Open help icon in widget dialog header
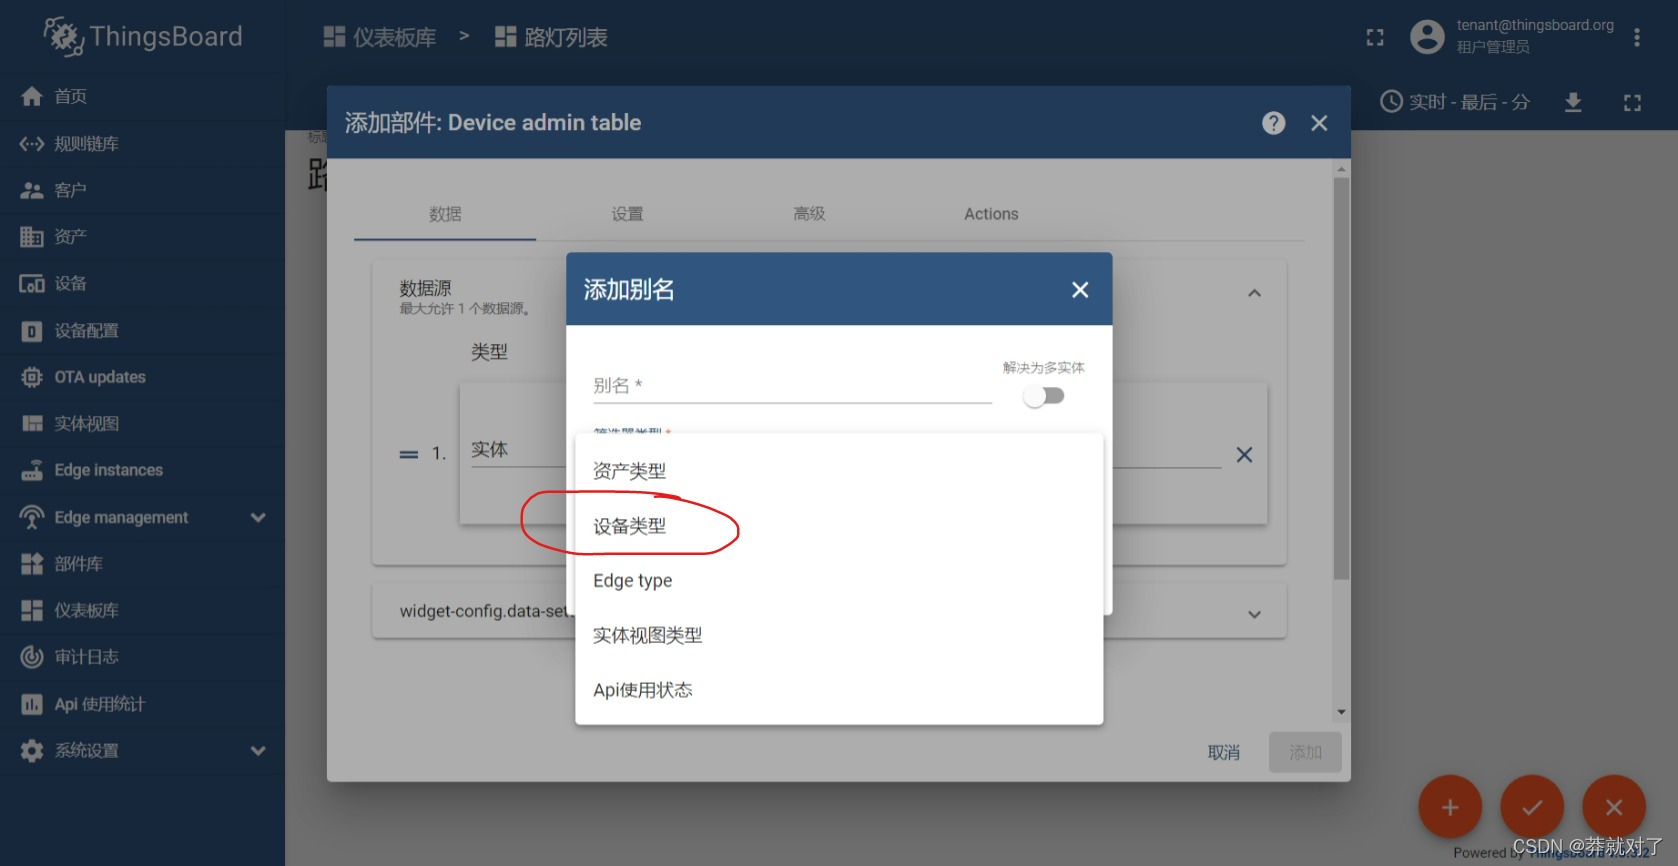 1273,123
